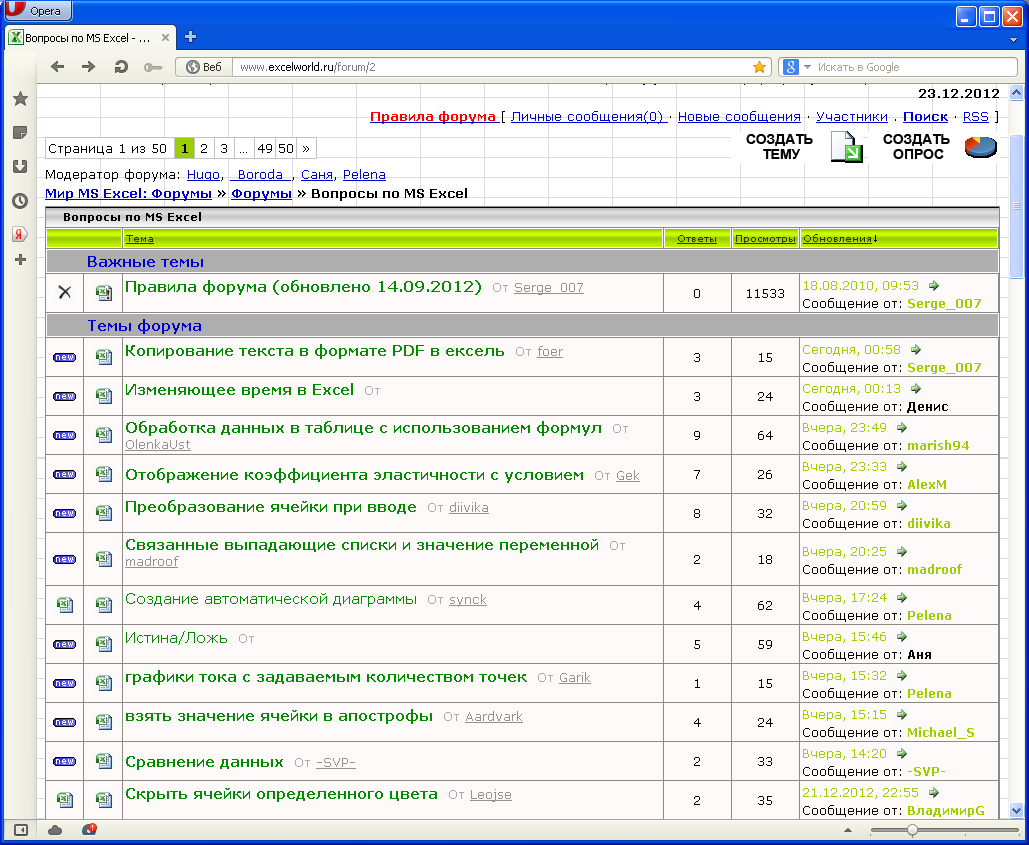
Task: Click the status icon for Создание автоматической диаграммы
Action: [x=64, y=605]
